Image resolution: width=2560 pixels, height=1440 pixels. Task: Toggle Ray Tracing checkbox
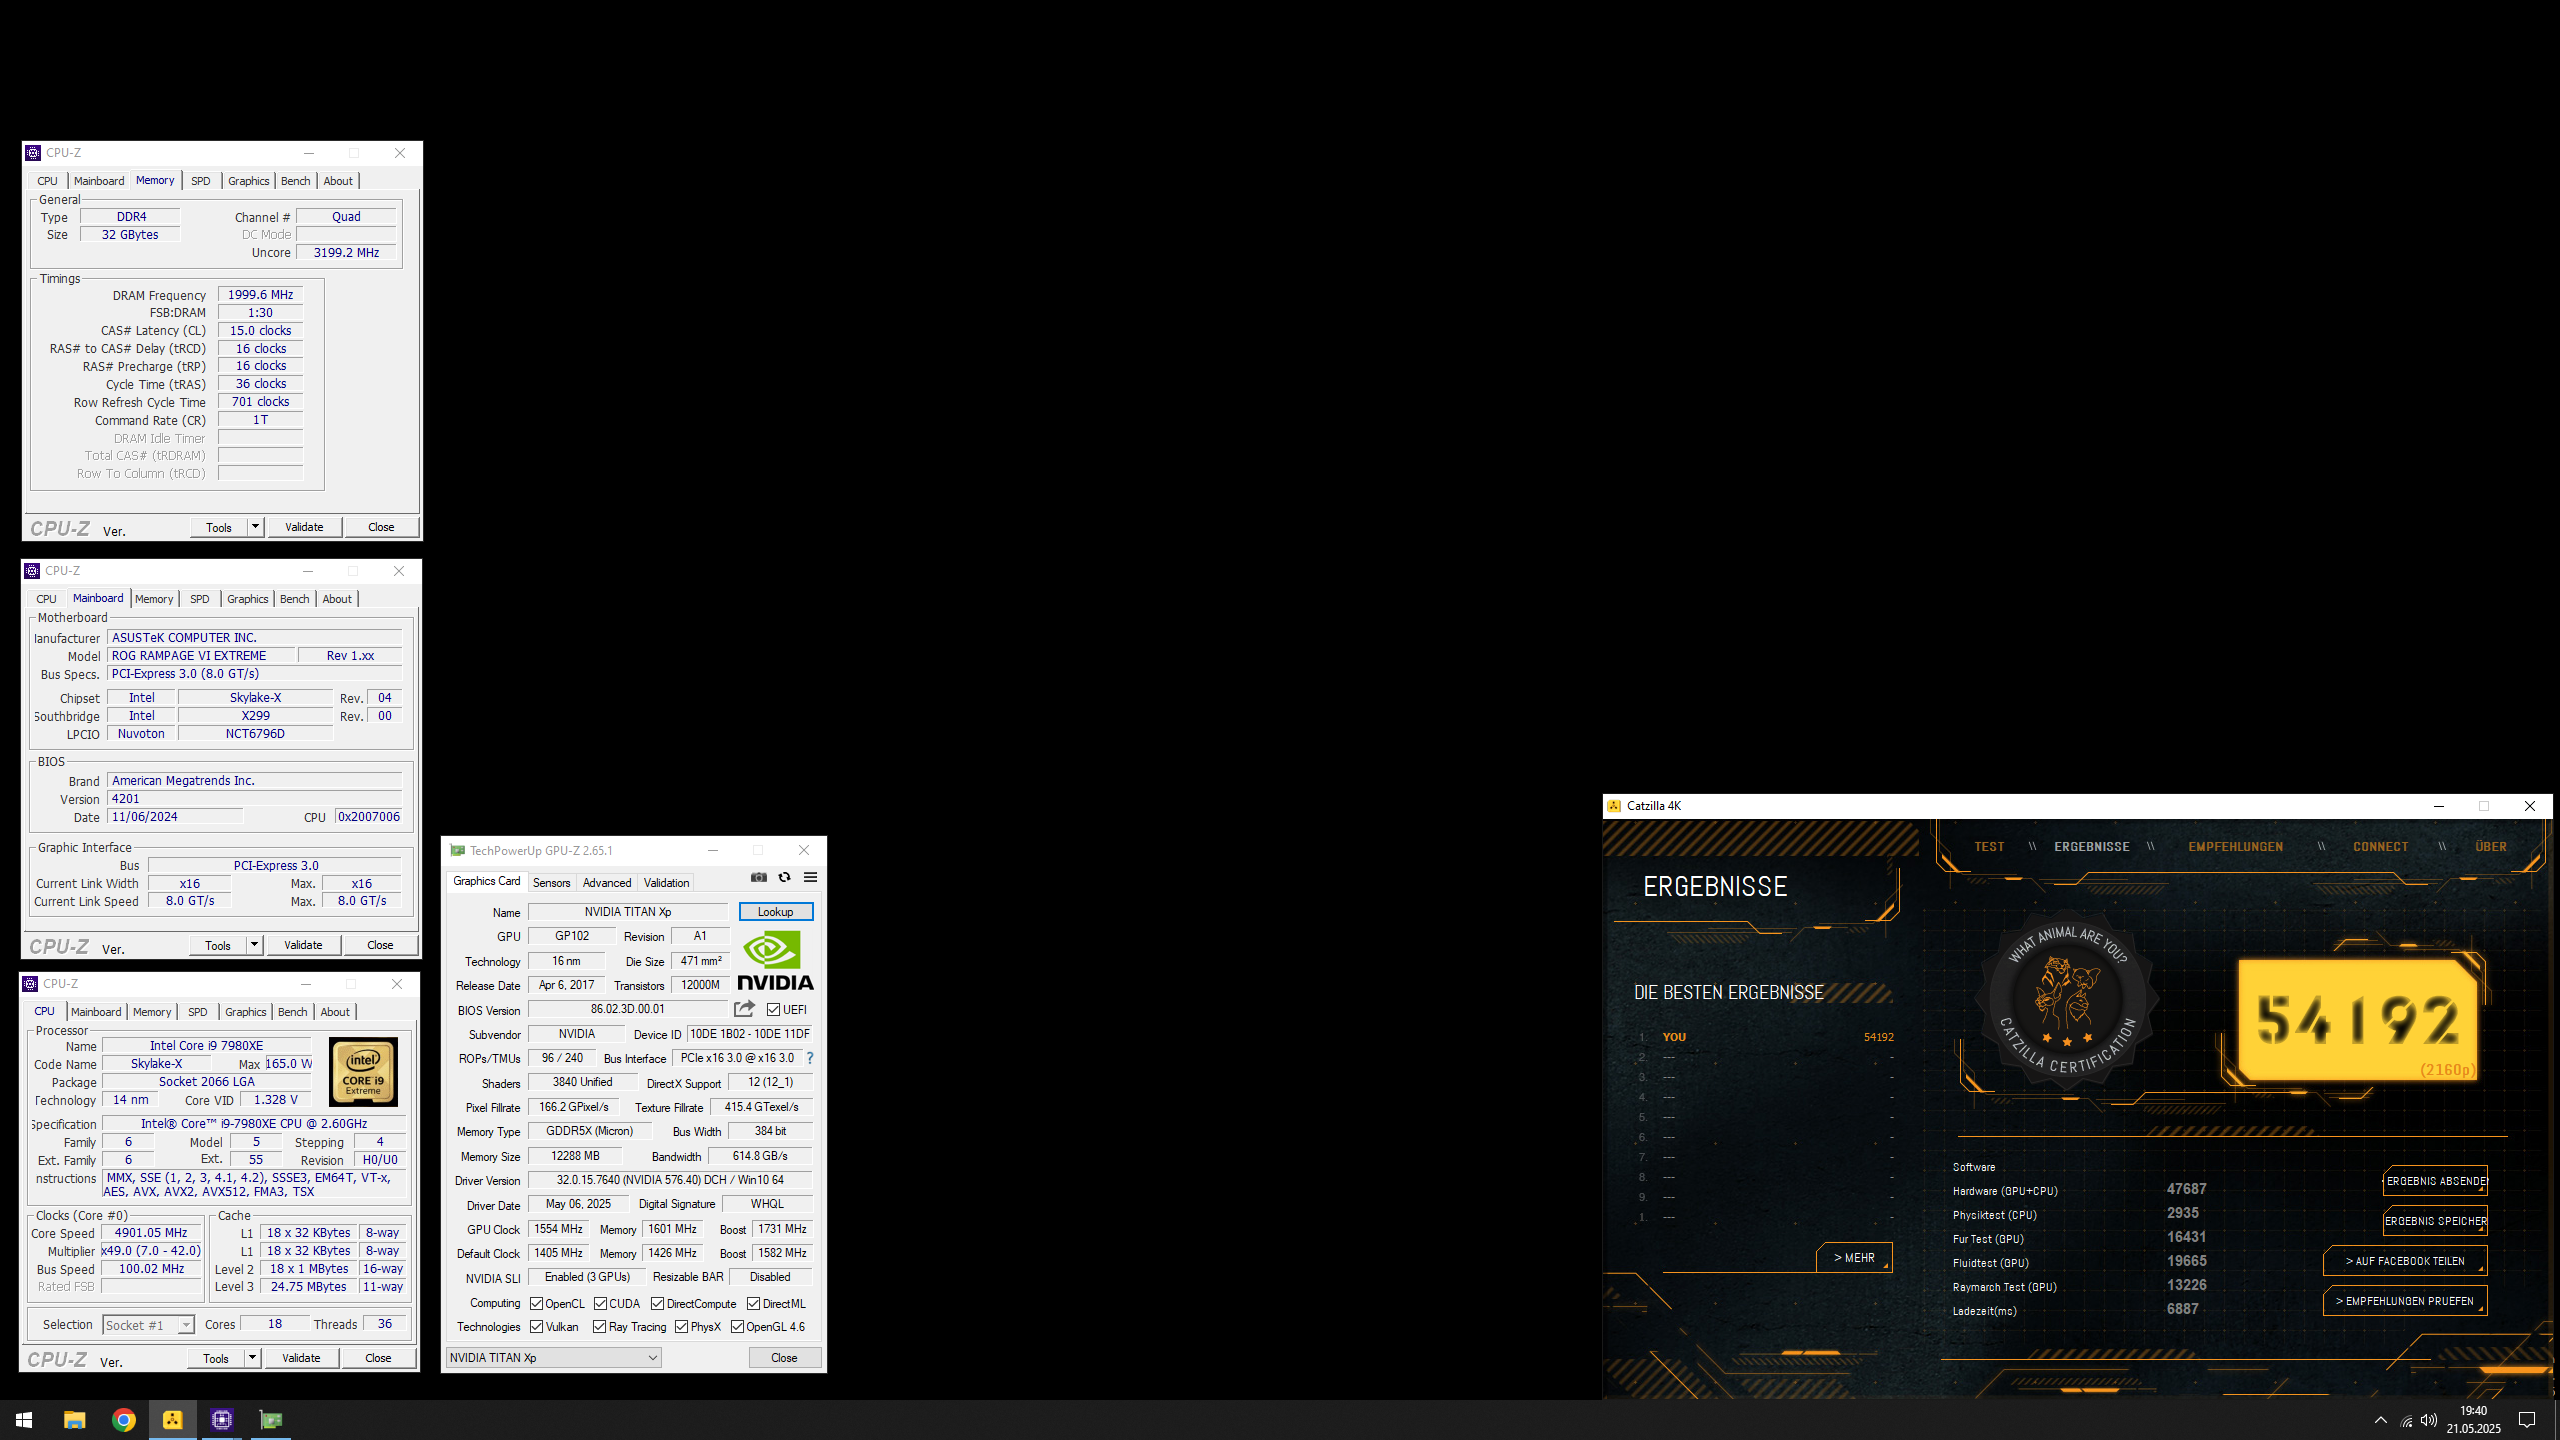pos(600,1327)
